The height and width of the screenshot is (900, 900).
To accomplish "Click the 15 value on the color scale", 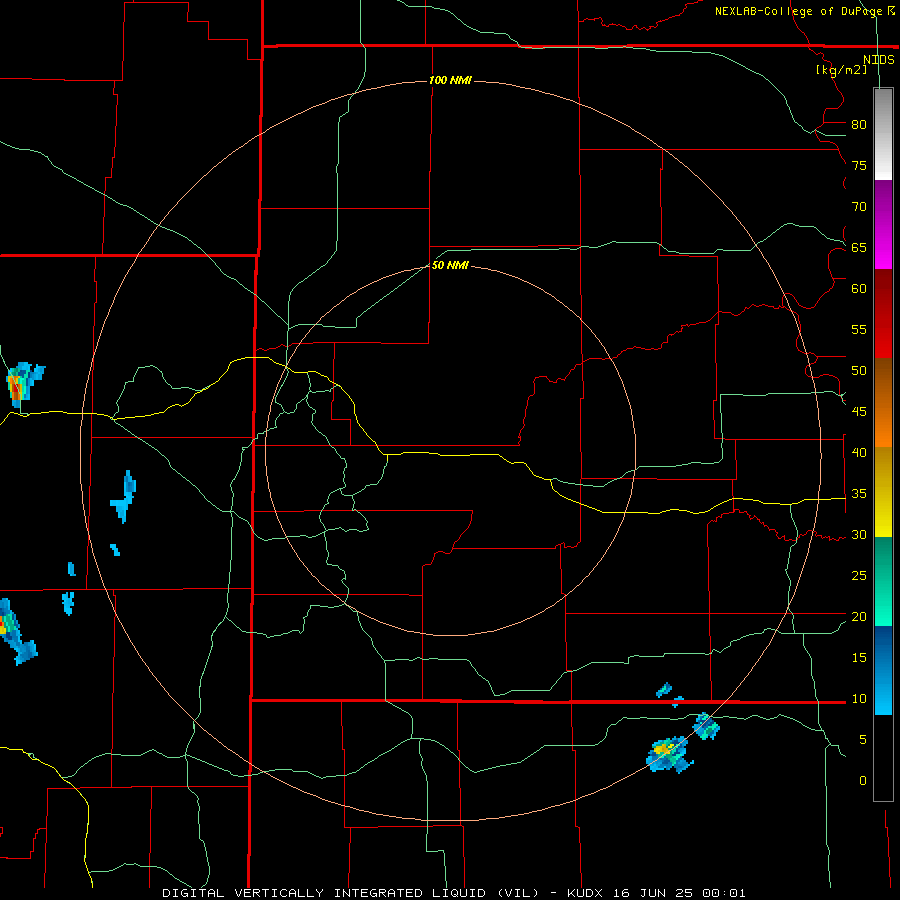I will coord(859,658).
